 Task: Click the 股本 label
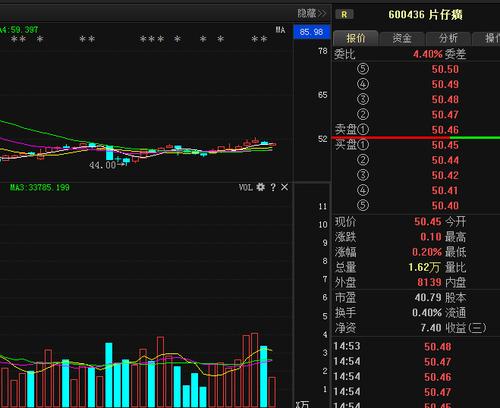pyautogui.click(x=455, y=297)
